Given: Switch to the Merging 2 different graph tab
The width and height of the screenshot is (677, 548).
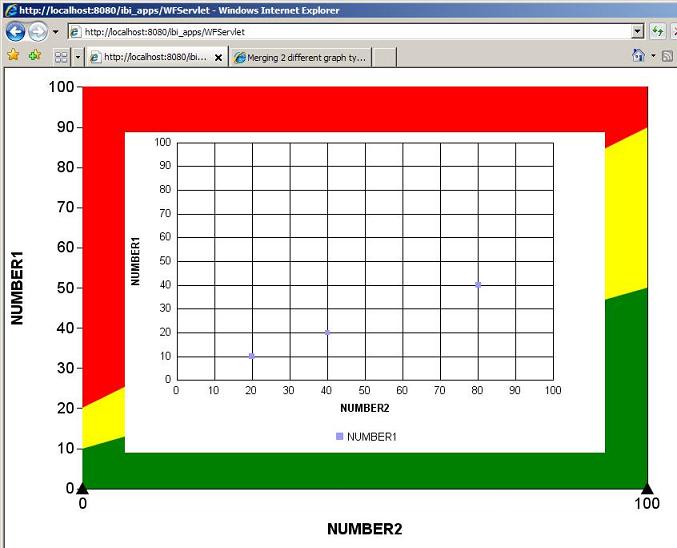Looking at the screenshot, I should (300, 57).
